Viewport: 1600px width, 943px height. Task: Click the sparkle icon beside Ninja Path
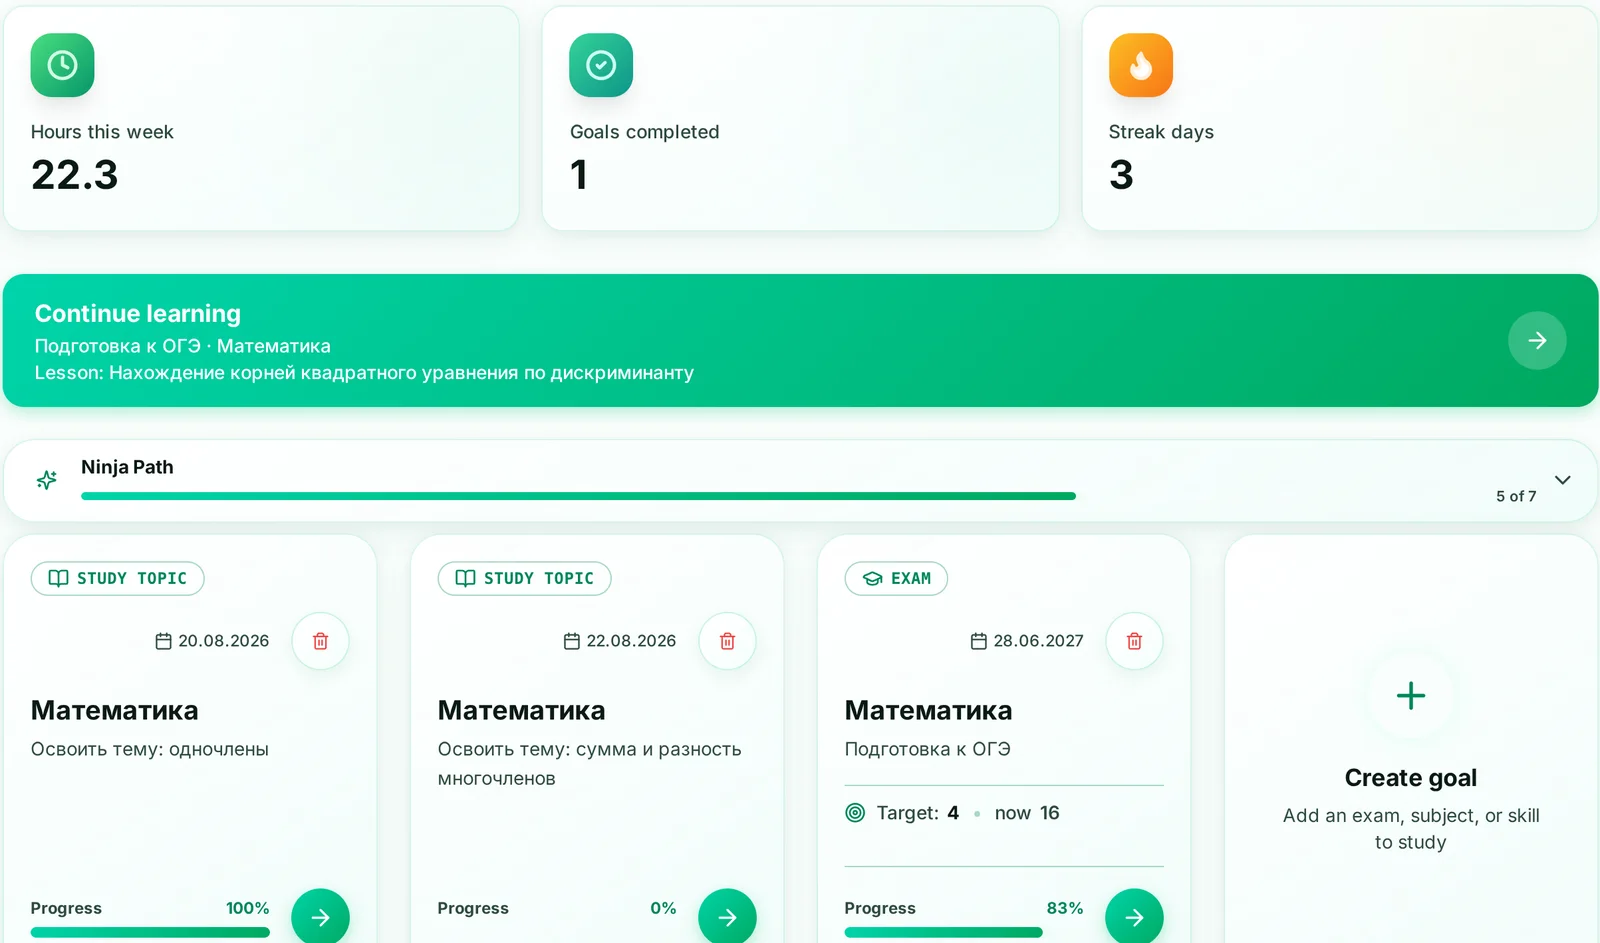47,480
